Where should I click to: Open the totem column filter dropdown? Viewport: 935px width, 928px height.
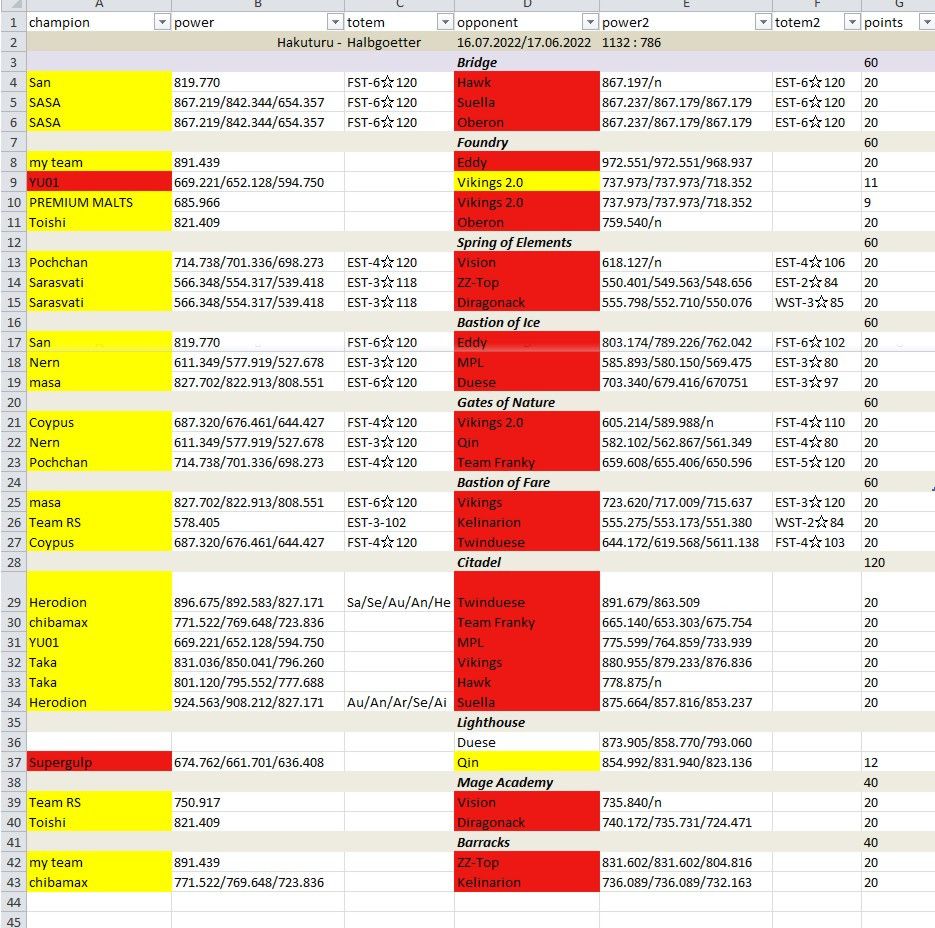[445, 22]
